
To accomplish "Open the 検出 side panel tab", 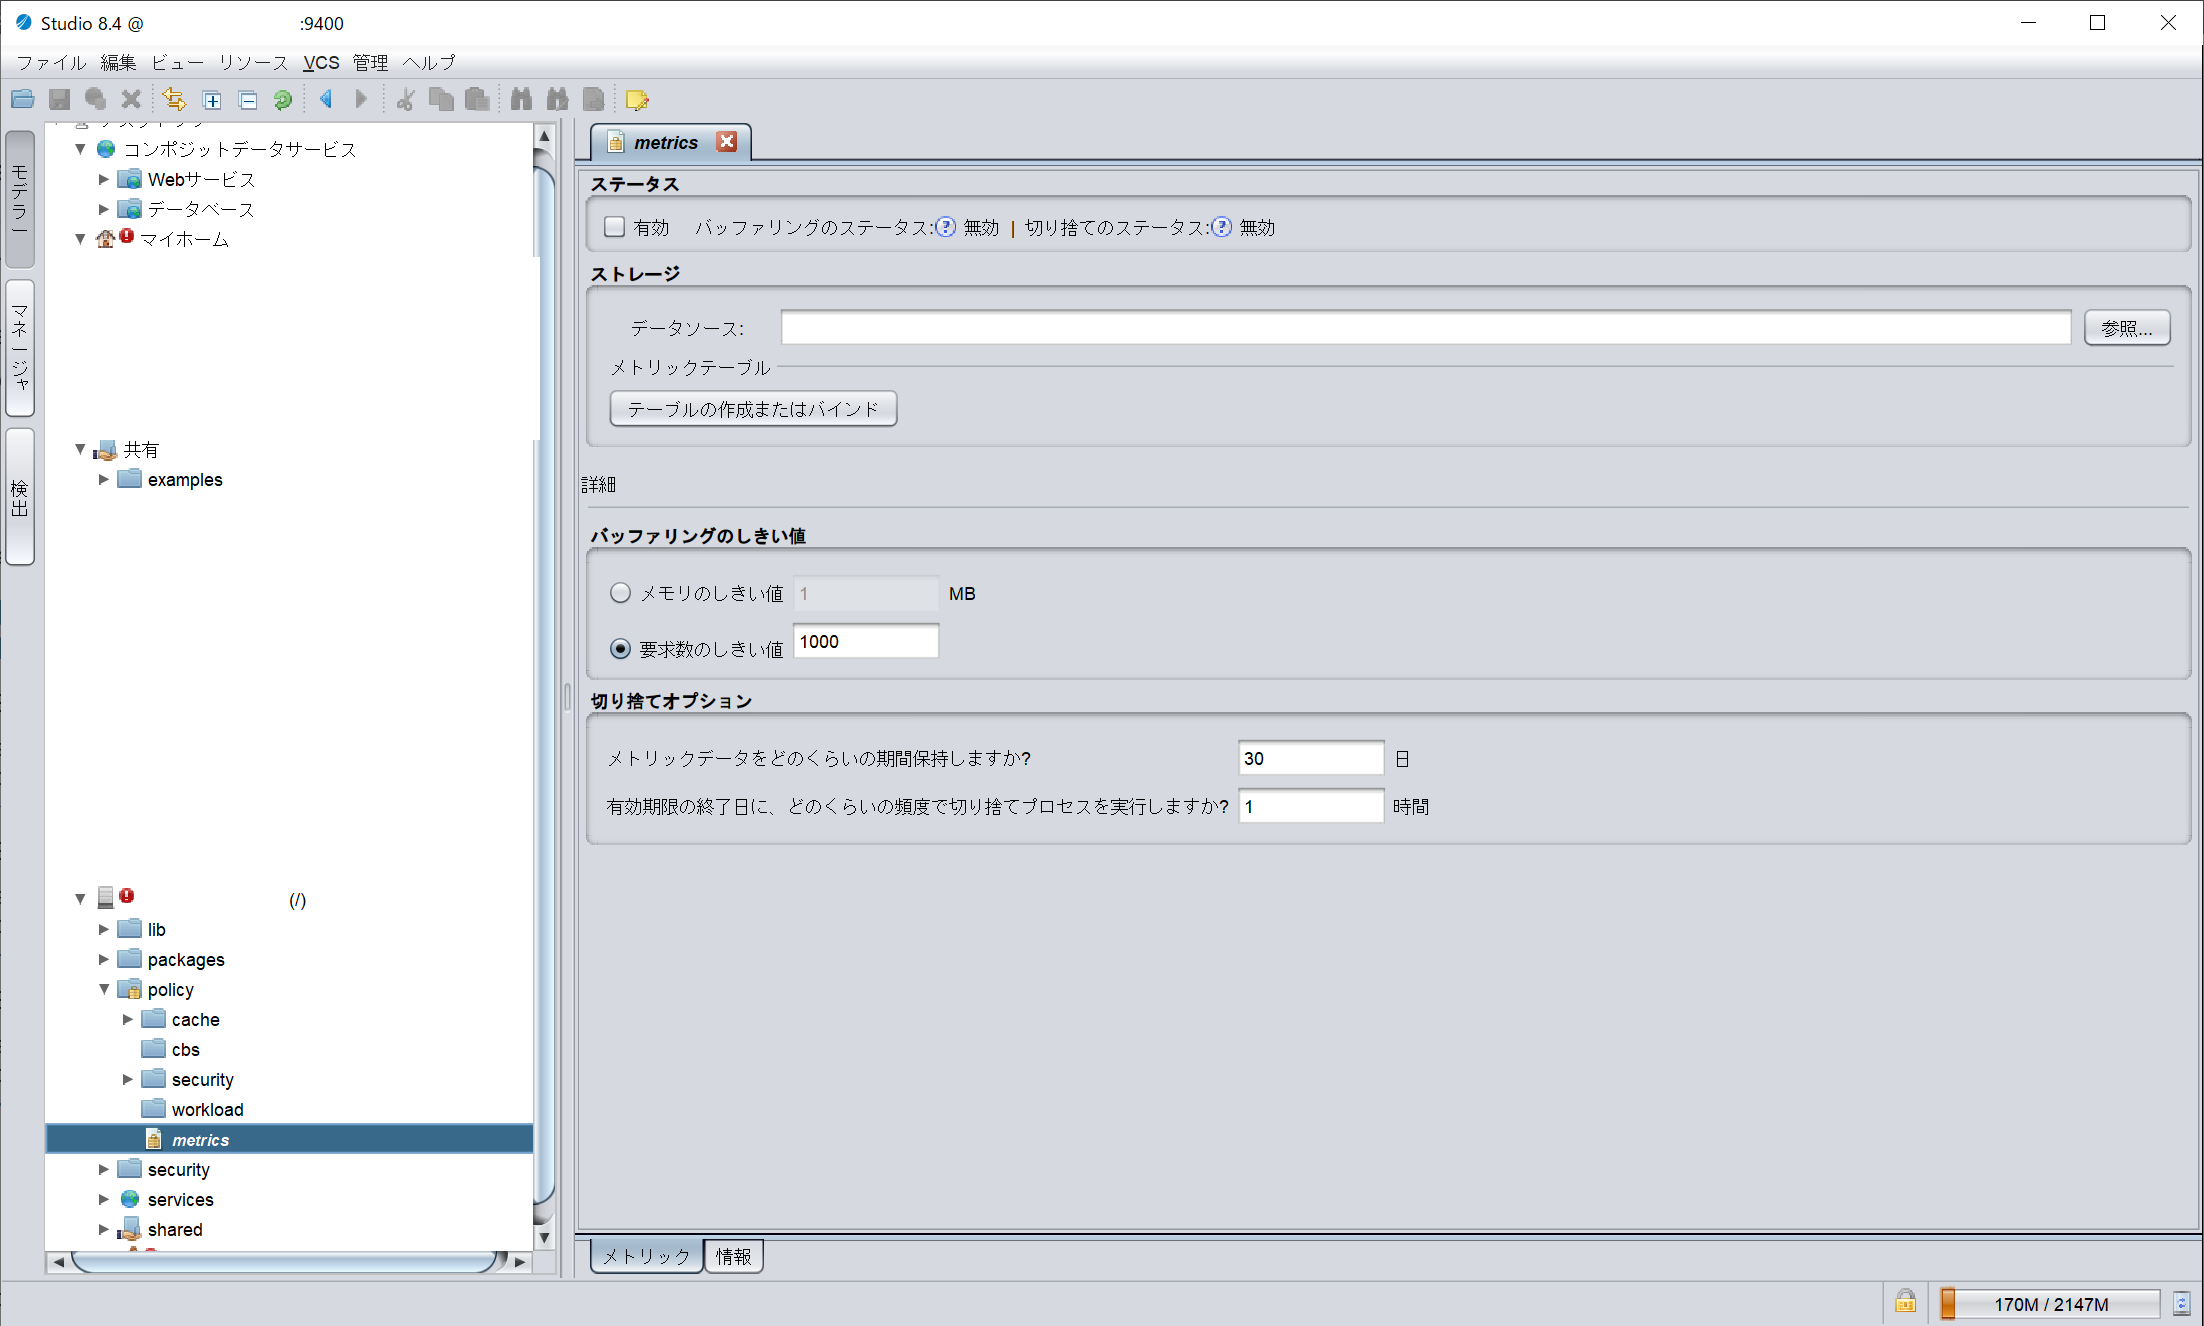I will click(20, 497).
